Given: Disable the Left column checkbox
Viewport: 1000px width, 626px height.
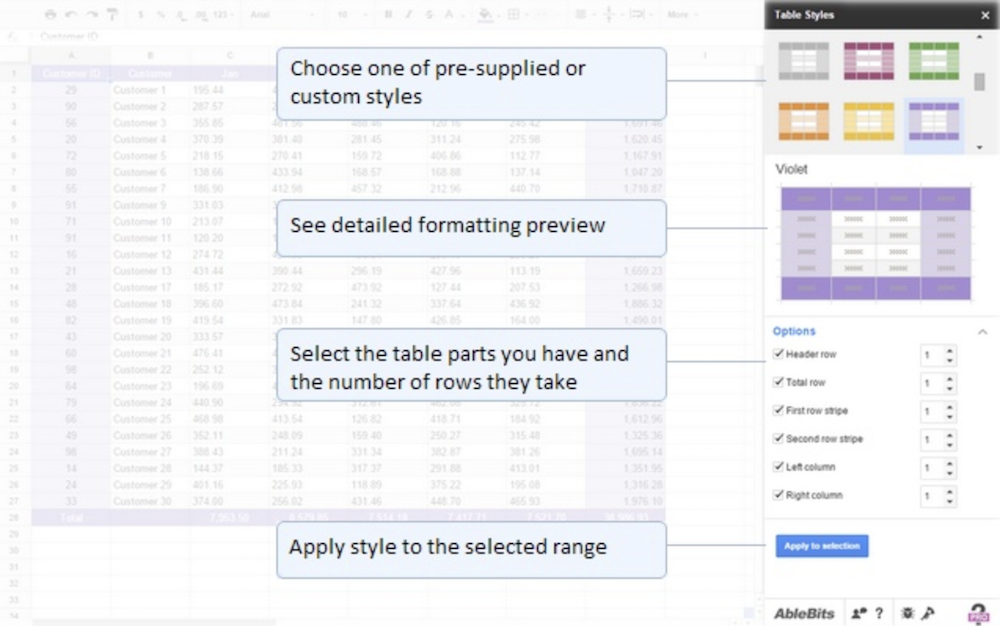Looking at the screenshot, I should pos(779,467).
